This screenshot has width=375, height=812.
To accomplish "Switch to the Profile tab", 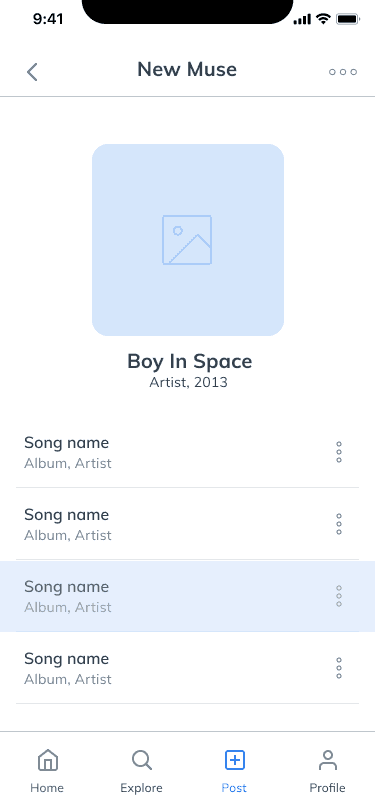I will [x=327, y=771].
